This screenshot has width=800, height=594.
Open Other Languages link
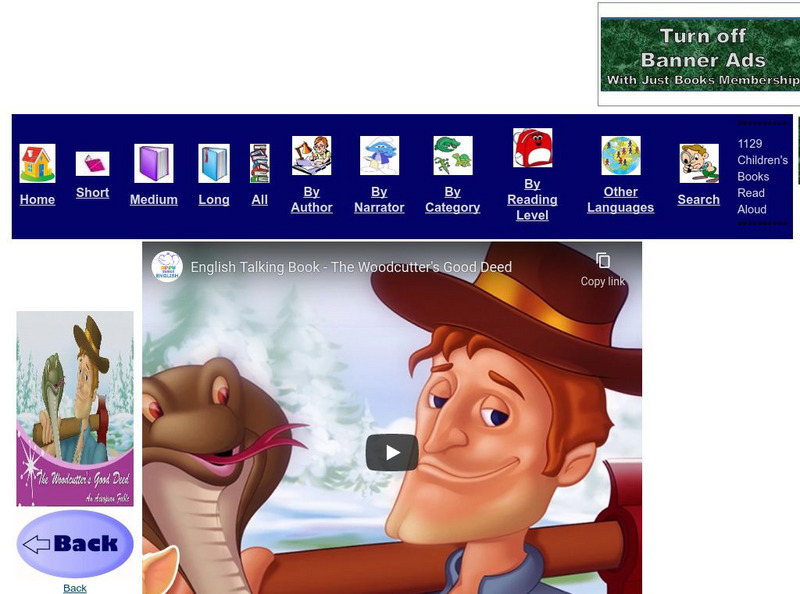pyautogui.click(x=621, y=200)
